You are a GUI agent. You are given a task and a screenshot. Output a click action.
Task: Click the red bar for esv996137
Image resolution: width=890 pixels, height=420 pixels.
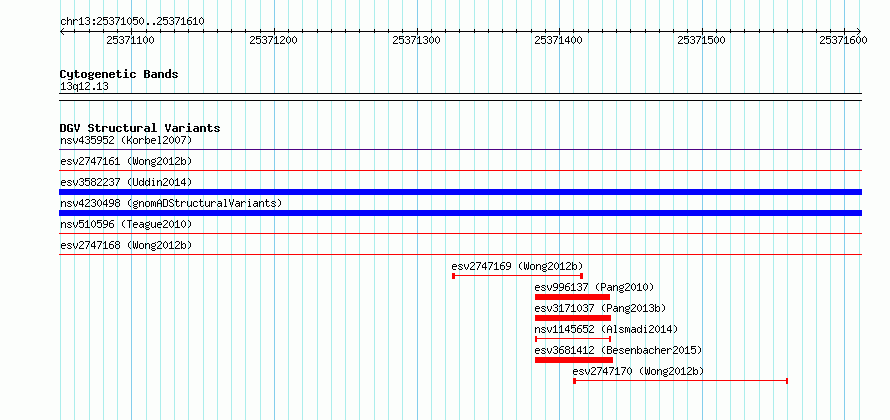pos(572,297)
